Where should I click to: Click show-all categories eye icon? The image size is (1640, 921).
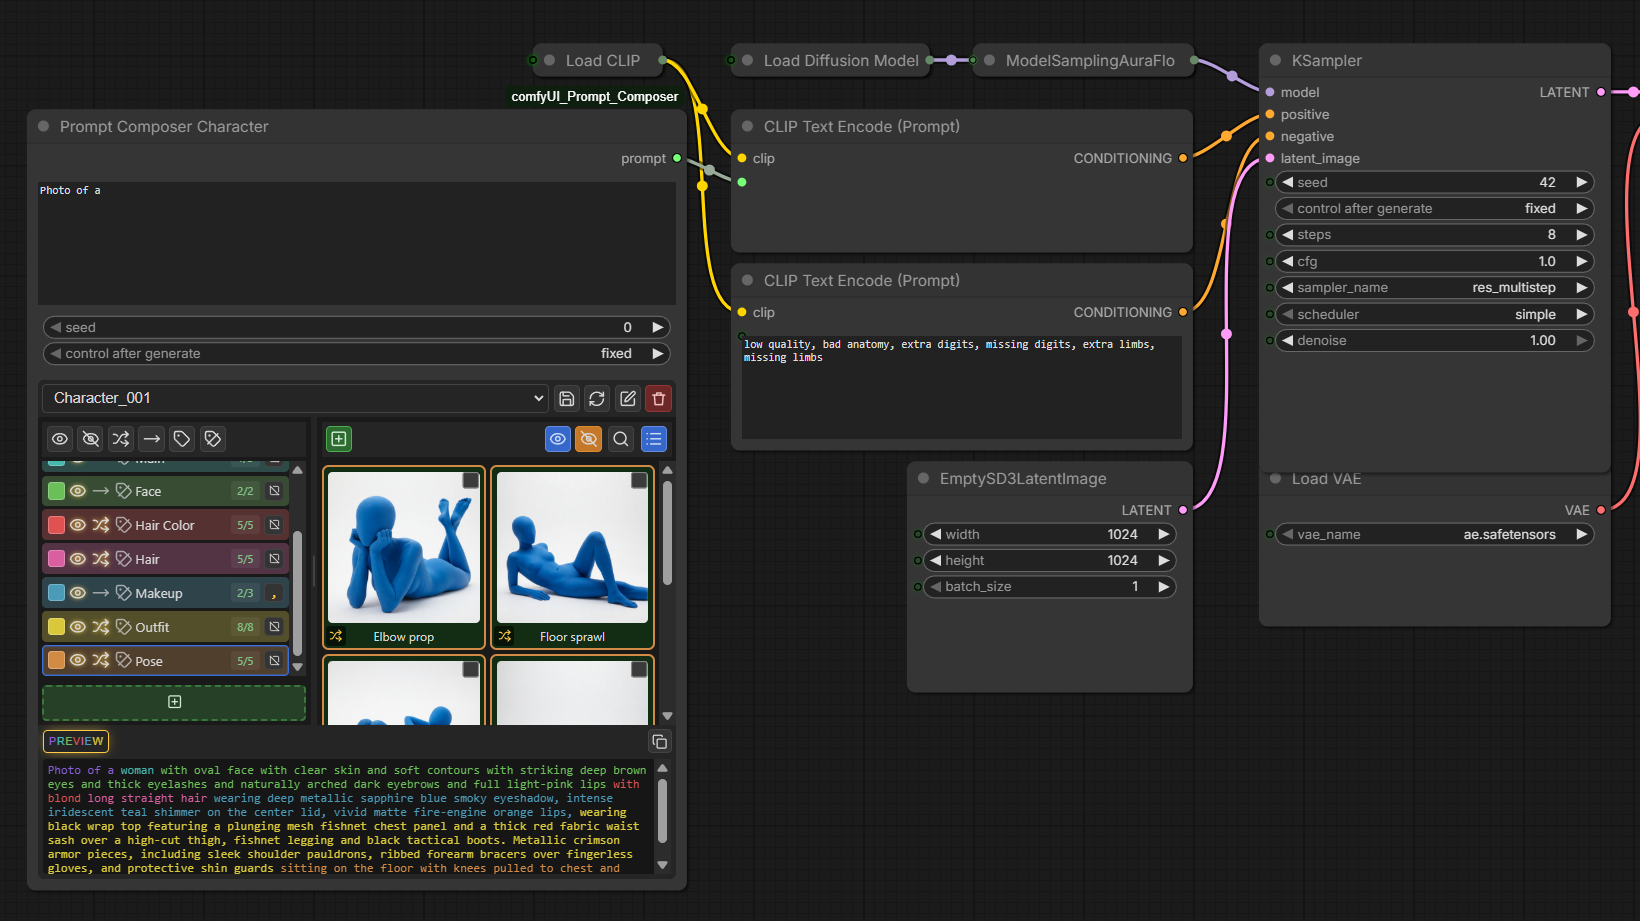pyautogui.click(x=60, y=439)
